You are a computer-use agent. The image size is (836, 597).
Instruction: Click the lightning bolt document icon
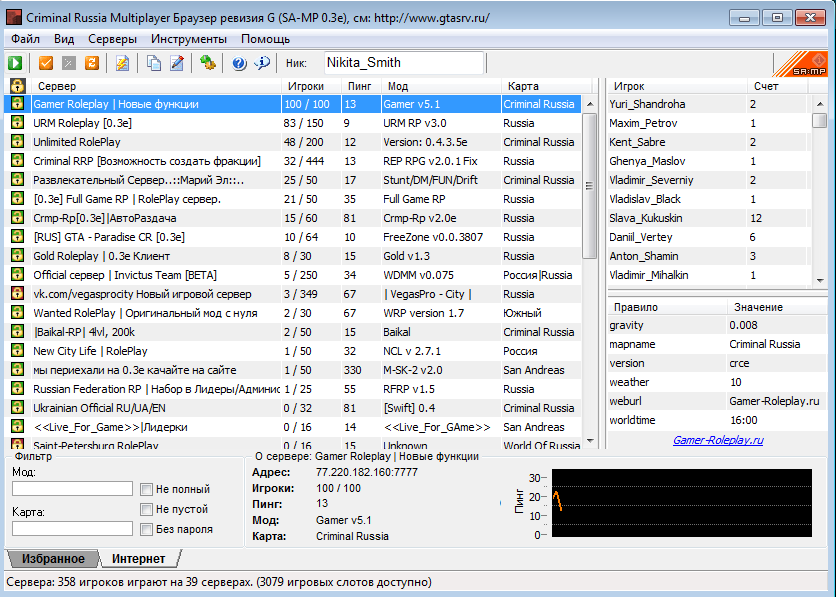[123, 63]
